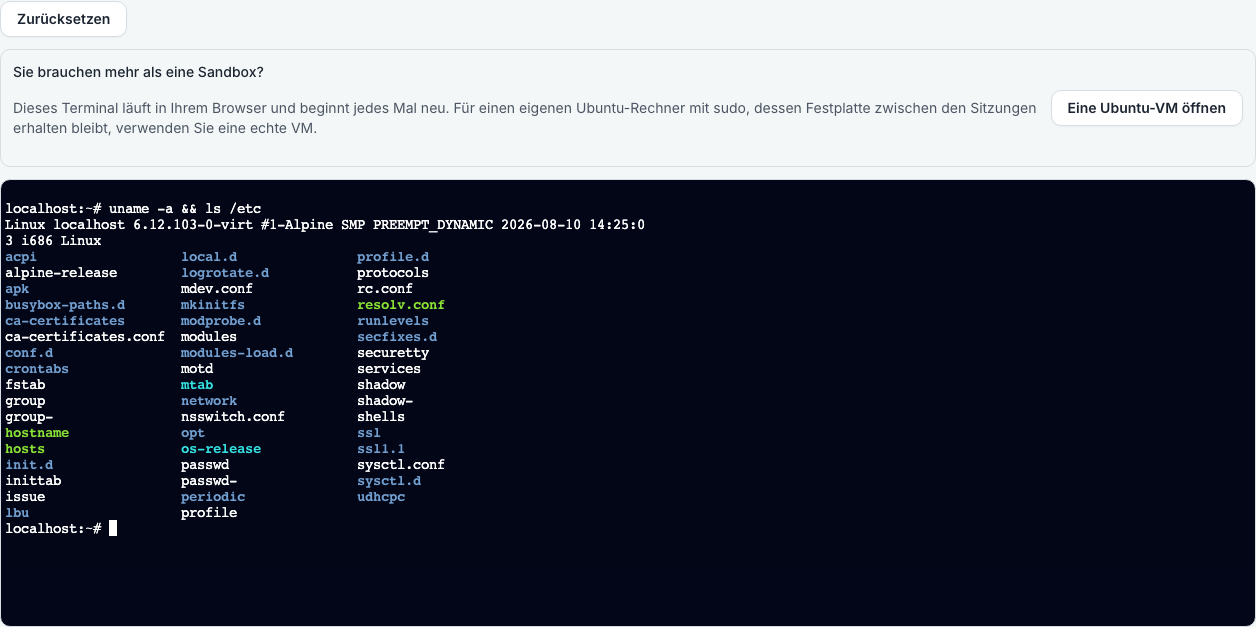Screen dimensions: 1256x627
Task: Click the 'rc.conf' file name
Action: (x=385, y=289)
